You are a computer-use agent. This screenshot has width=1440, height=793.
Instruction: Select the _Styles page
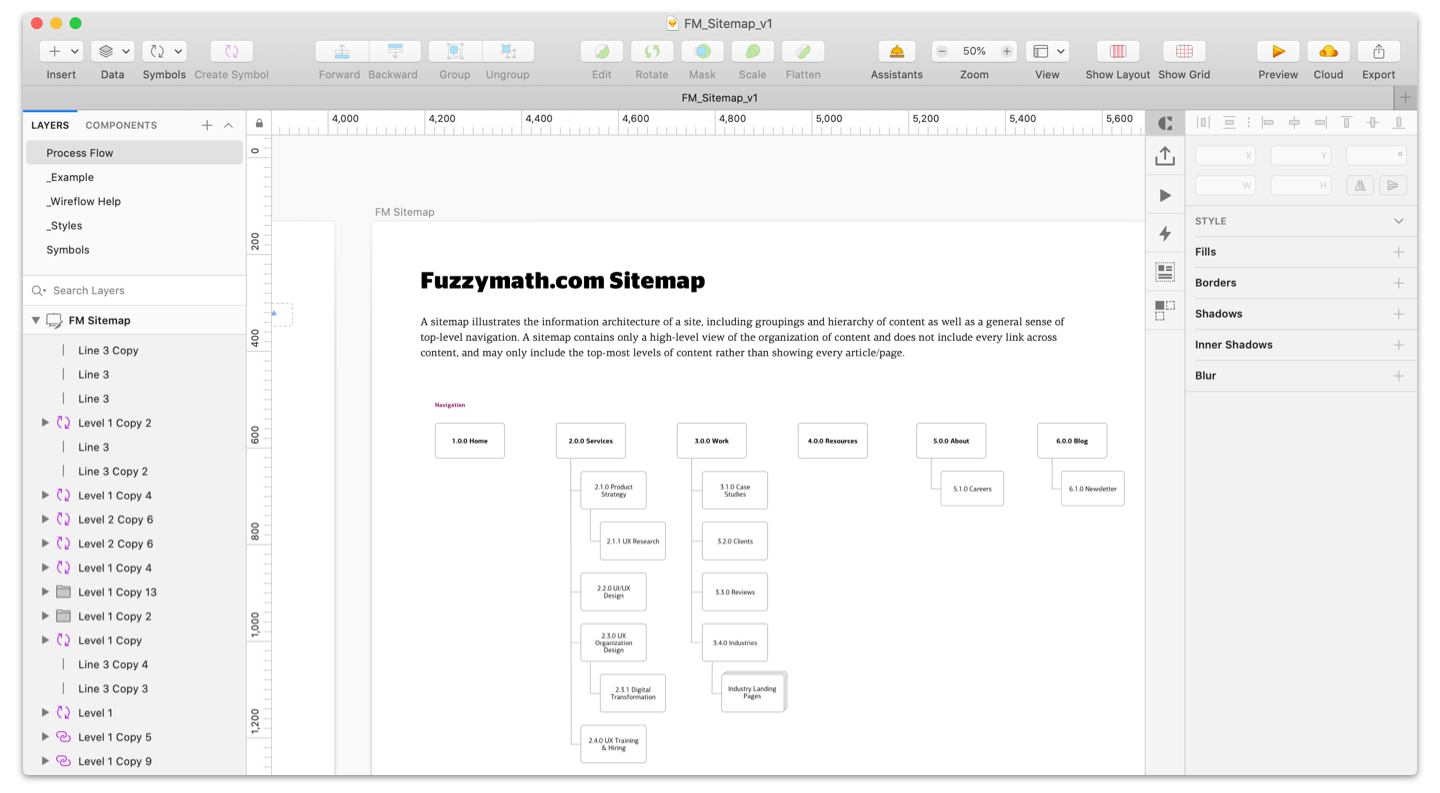click(134, 226)
